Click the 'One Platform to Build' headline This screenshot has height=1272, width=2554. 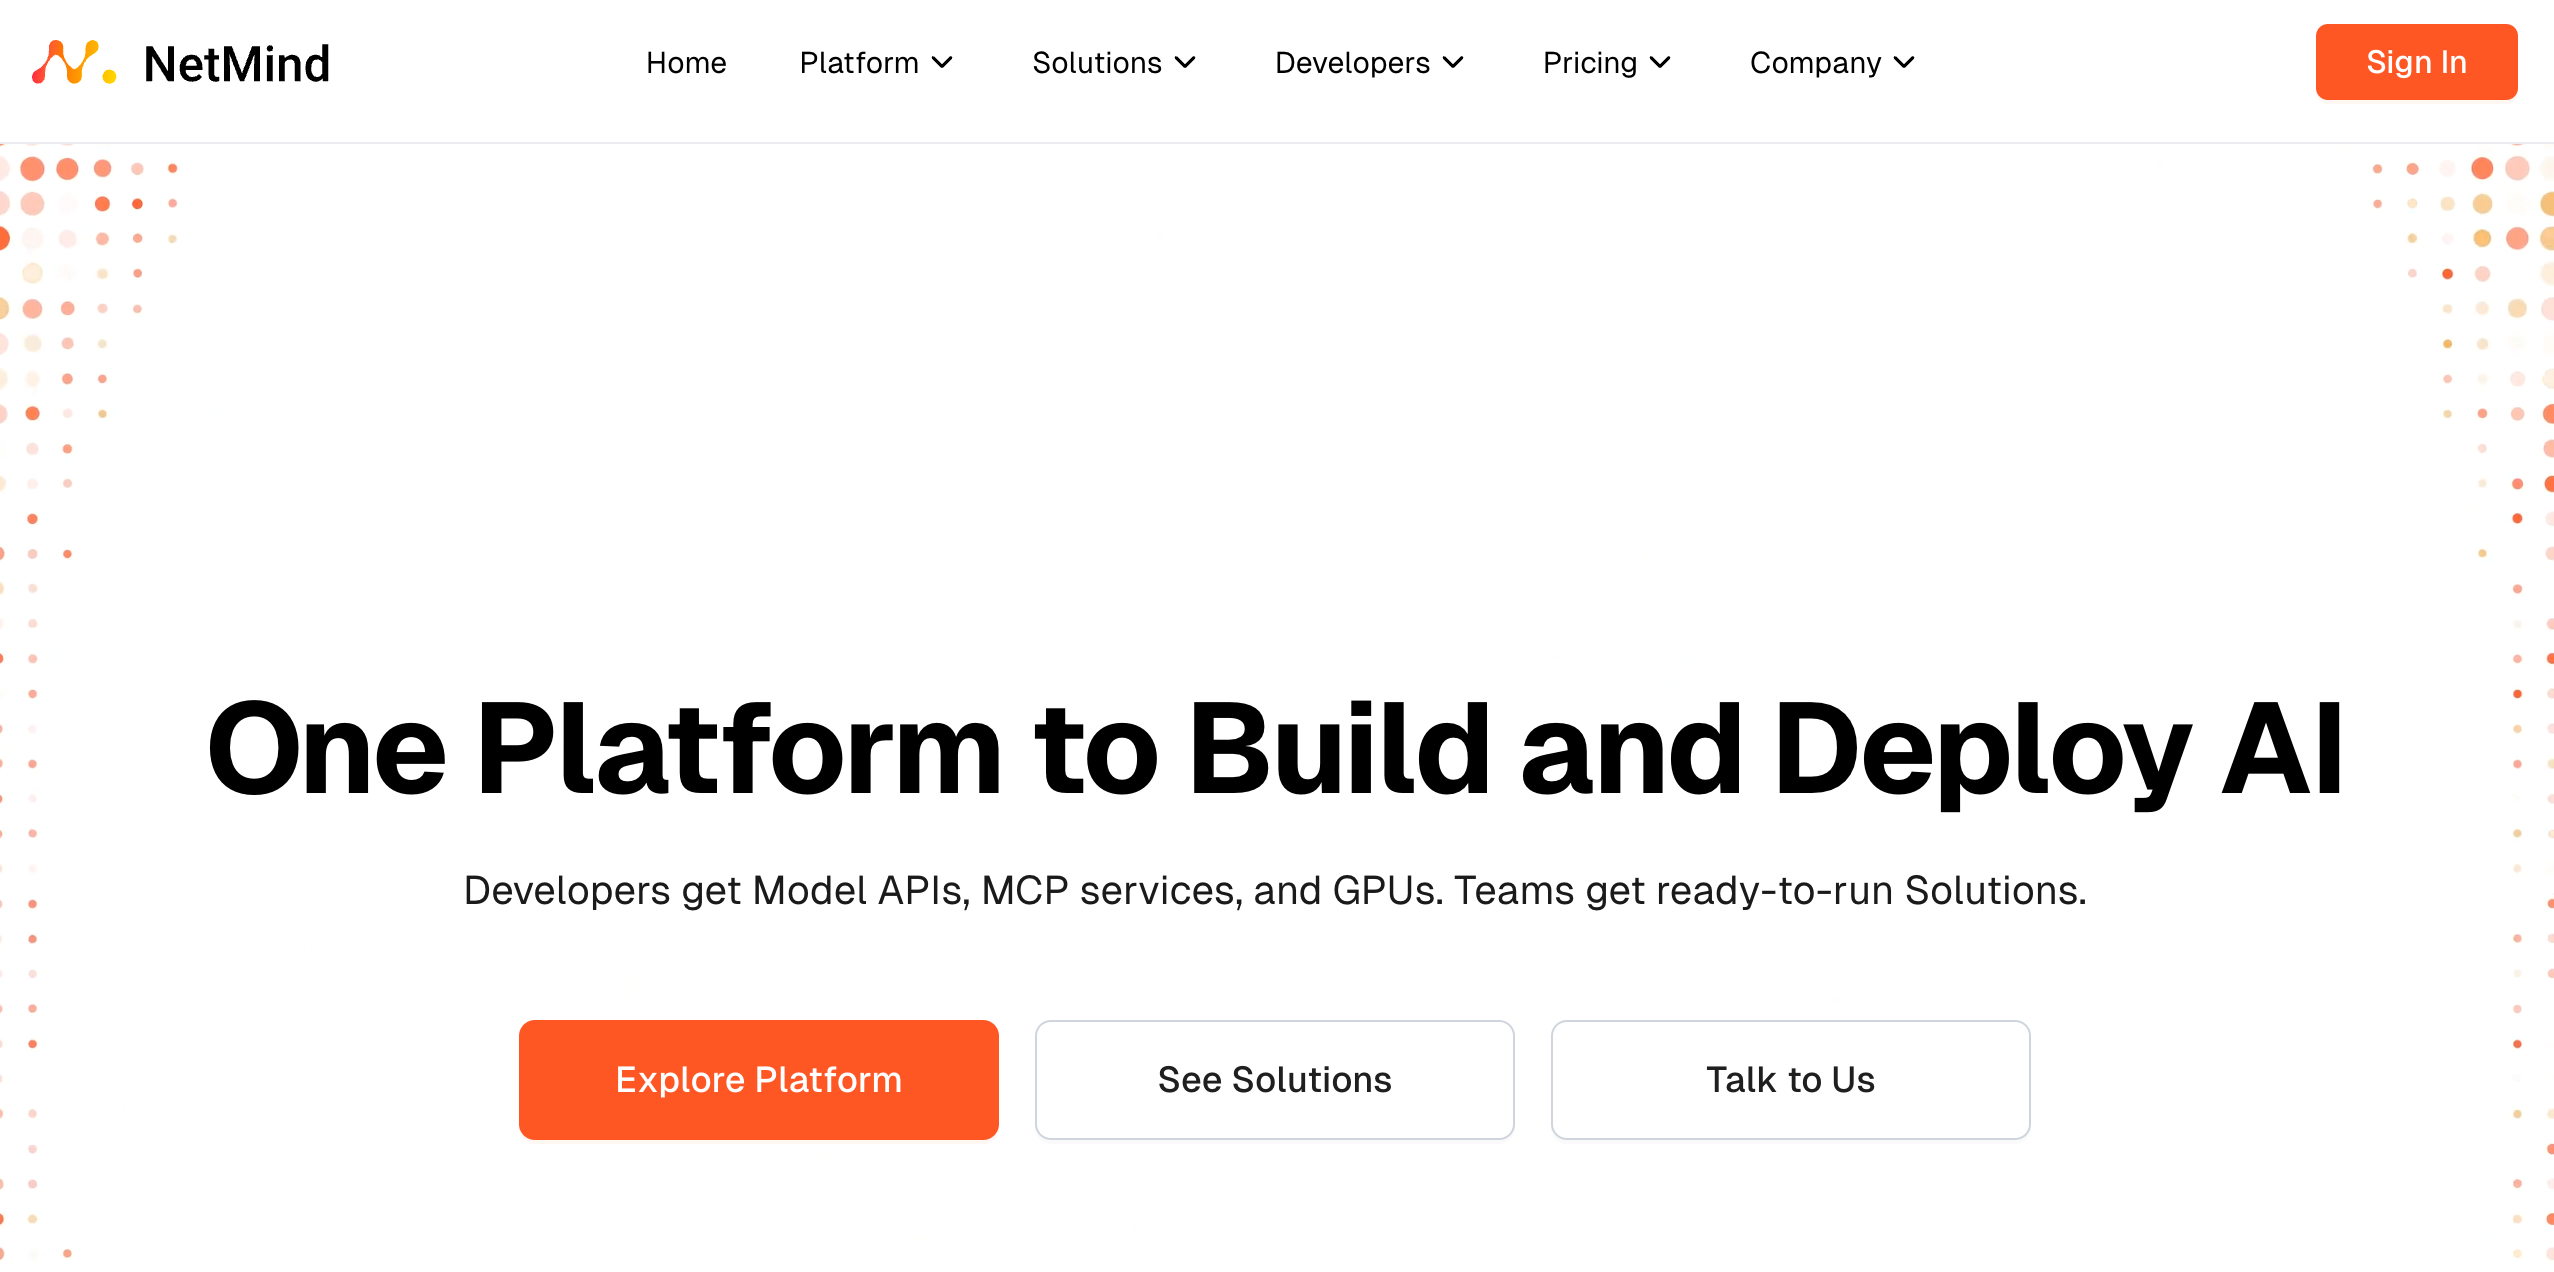(1274, 750)
